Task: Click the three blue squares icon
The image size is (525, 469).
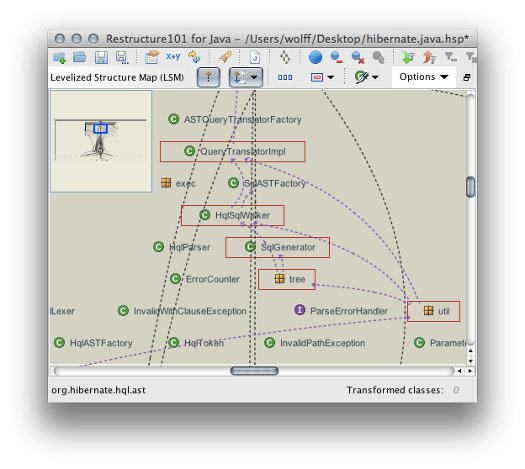Action: point(285,77)
